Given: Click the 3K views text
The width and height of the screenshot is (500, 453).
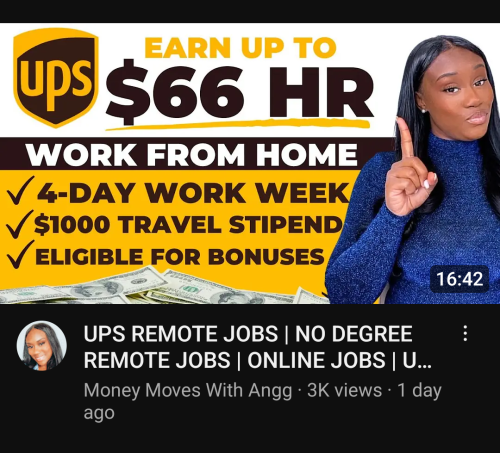Looking at the screenshot, I should coord(344,390).
